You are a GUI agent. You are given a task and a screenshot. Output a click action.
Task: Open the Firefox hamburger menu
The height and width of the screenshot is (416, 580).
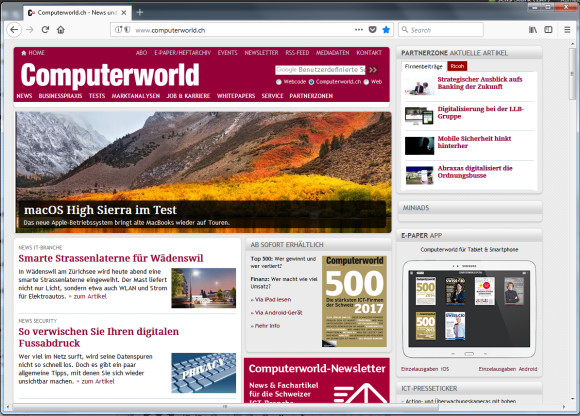(x=567, y=30)
